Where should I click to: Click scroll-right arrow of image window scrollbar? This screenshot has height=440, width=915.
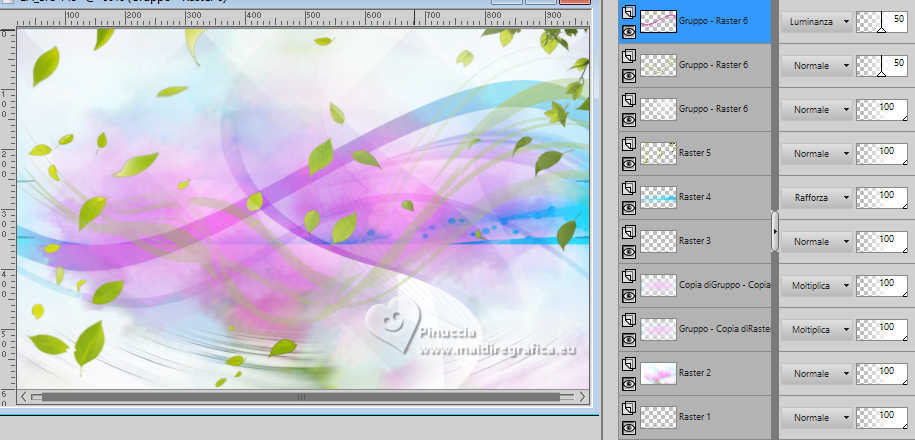pos(582,397)
